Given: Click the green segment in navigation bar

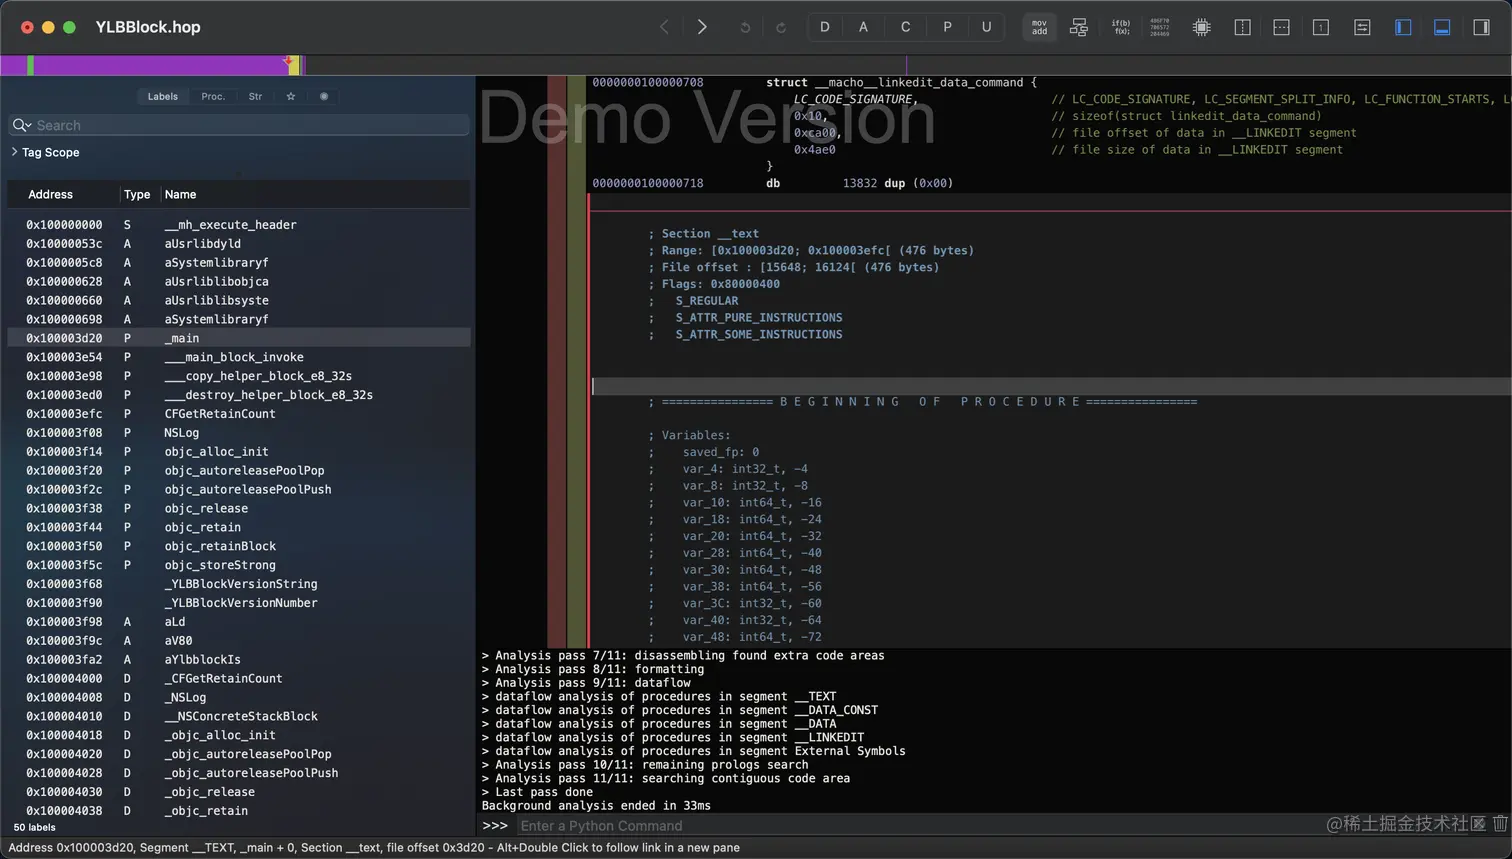Looking at the screenshot, I should pos(30,65).
